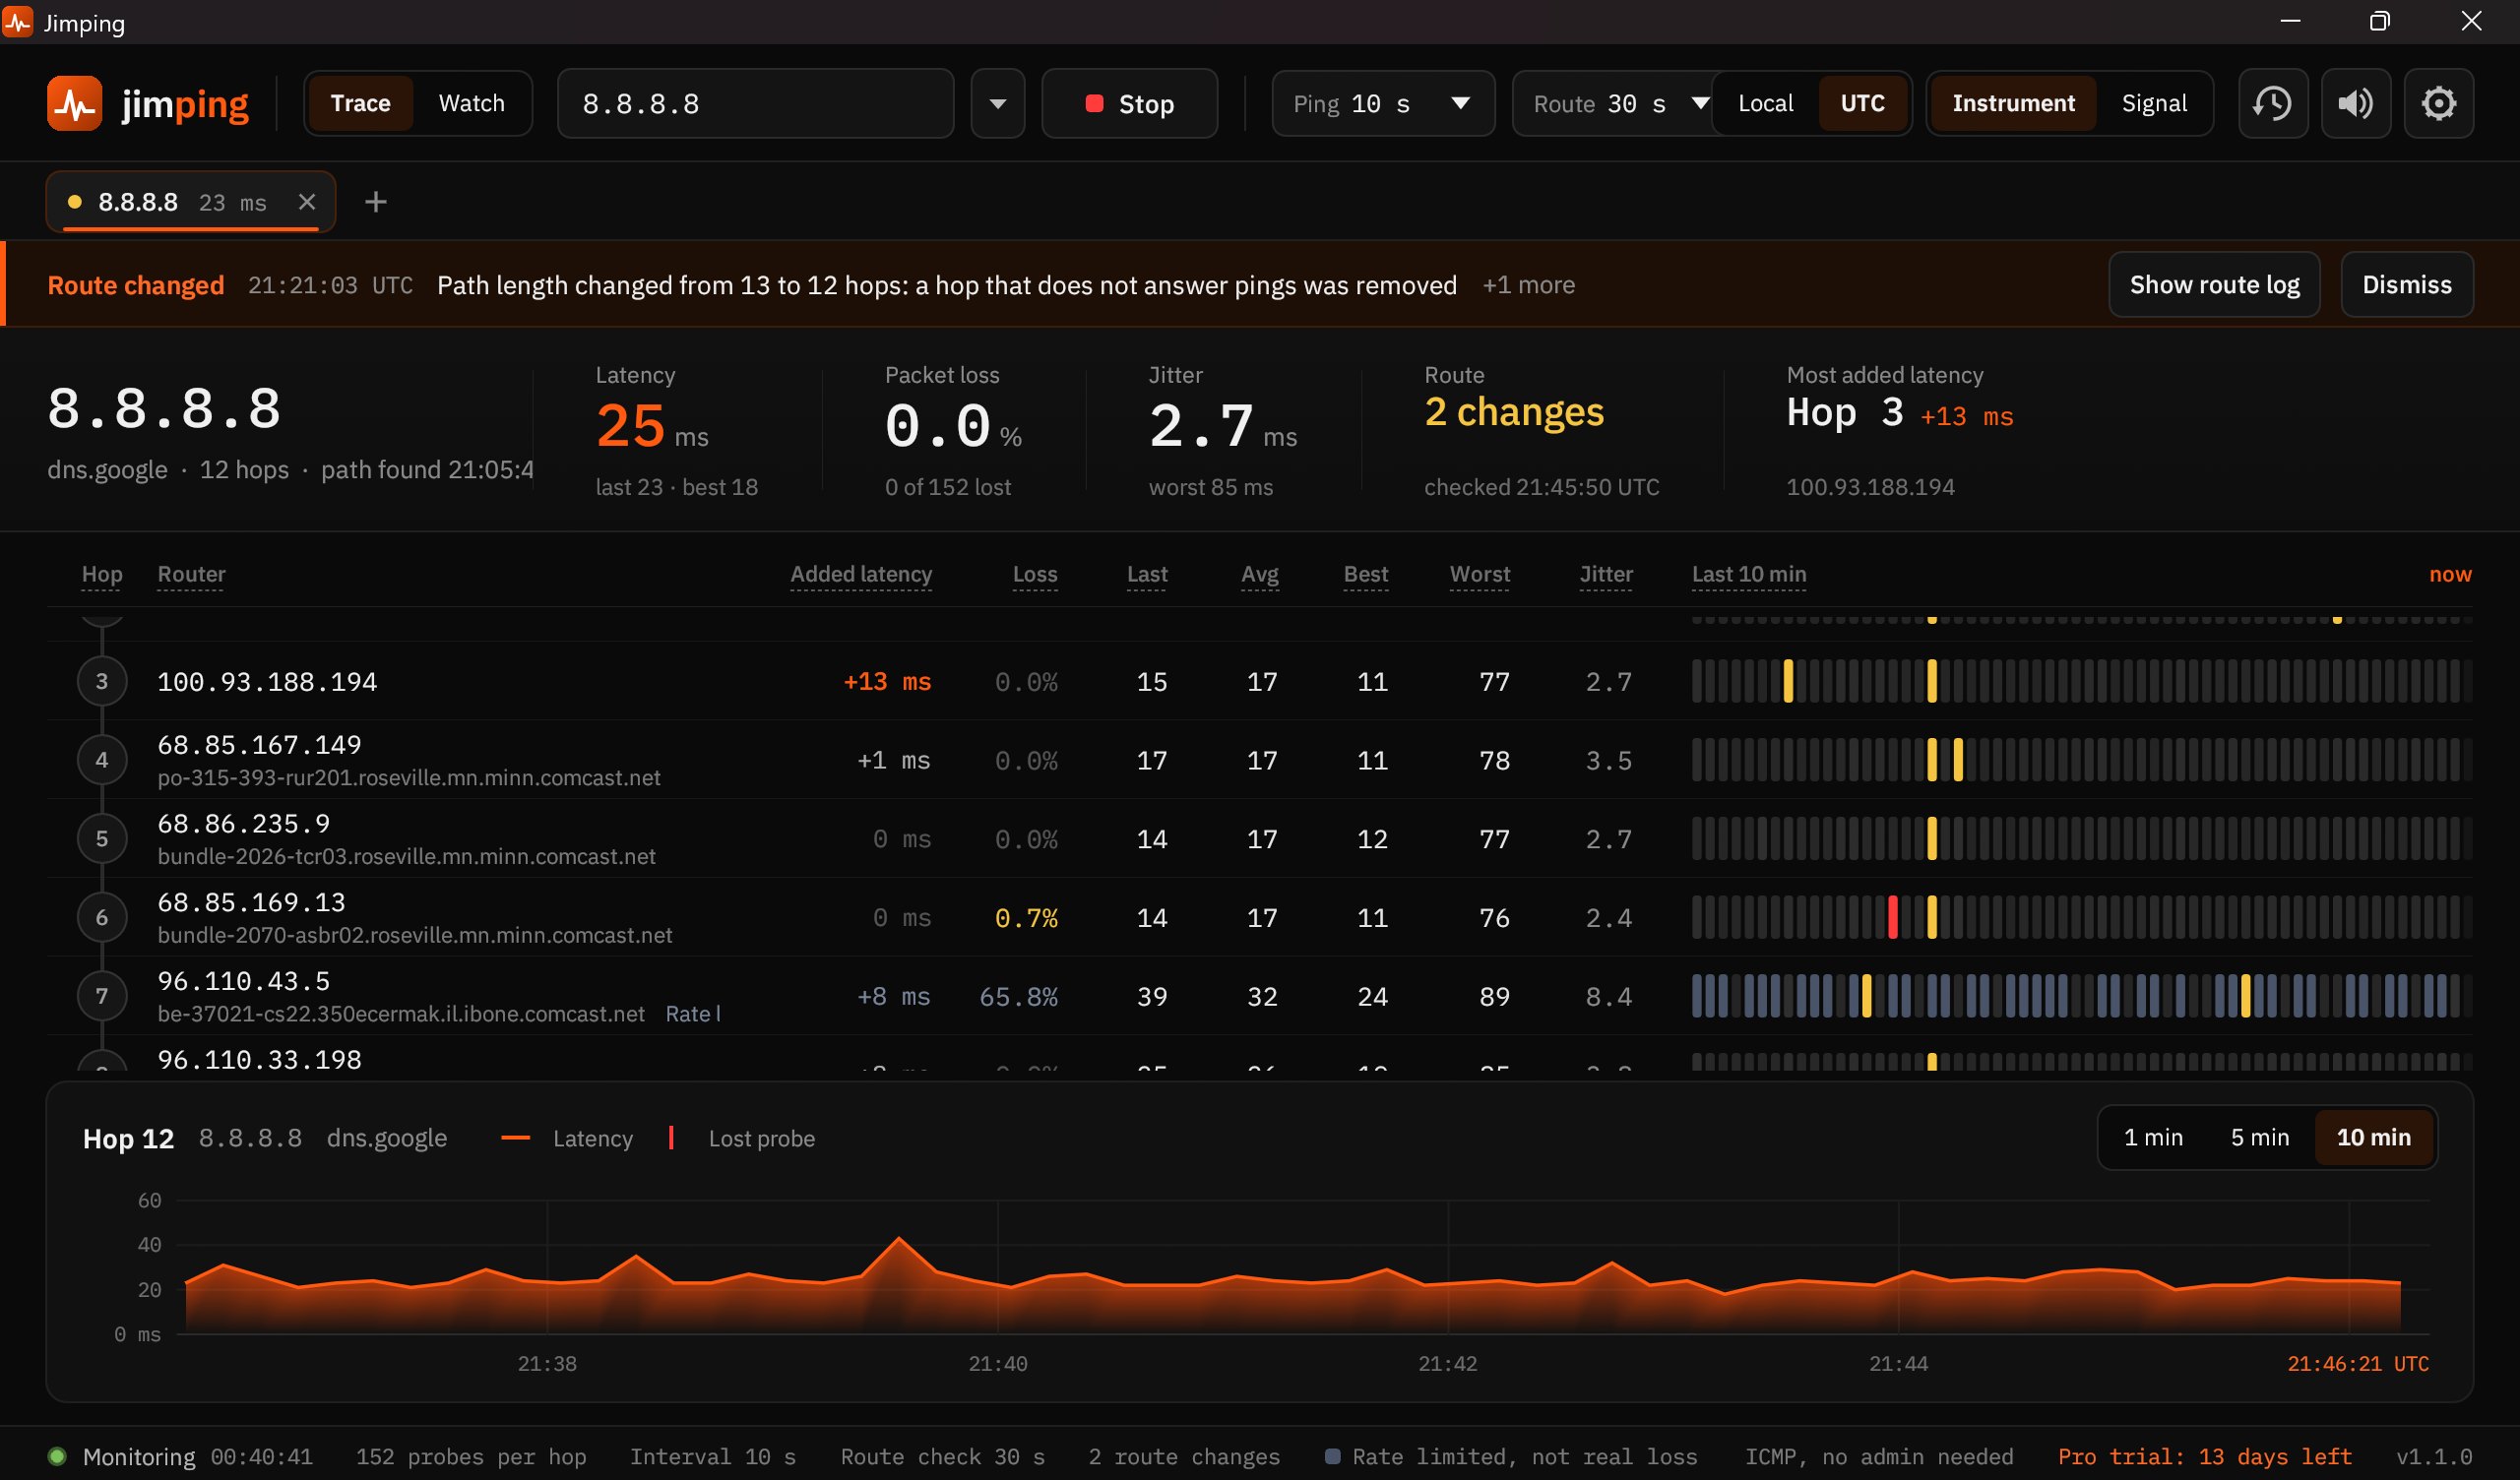2520x1480 pixels.
Task: Click '+1 more' in alert banner
Action: point(1528,285)
